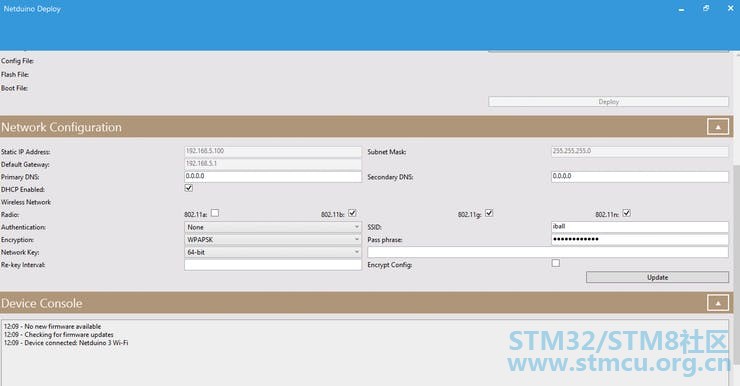Collapse the Network Configuration section
The image size is (740, 386).
718,127
